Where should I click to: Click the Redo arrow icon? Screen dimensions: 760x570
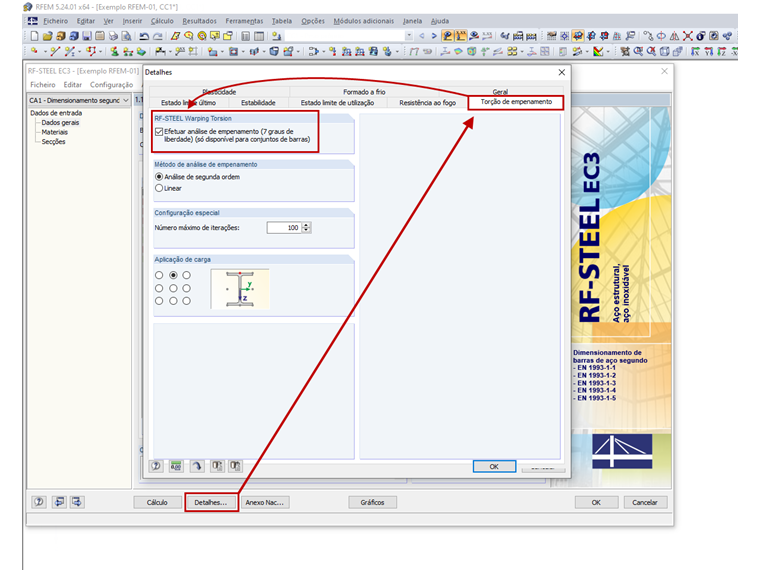pos(158,36)
